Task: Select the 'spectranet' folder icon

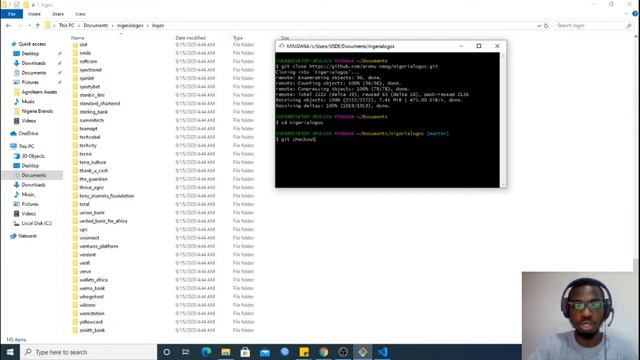Action: [75, 70]
